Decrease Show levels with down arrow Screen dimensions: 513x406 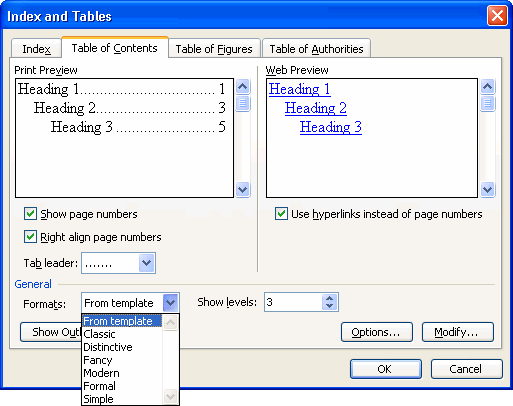329,306
